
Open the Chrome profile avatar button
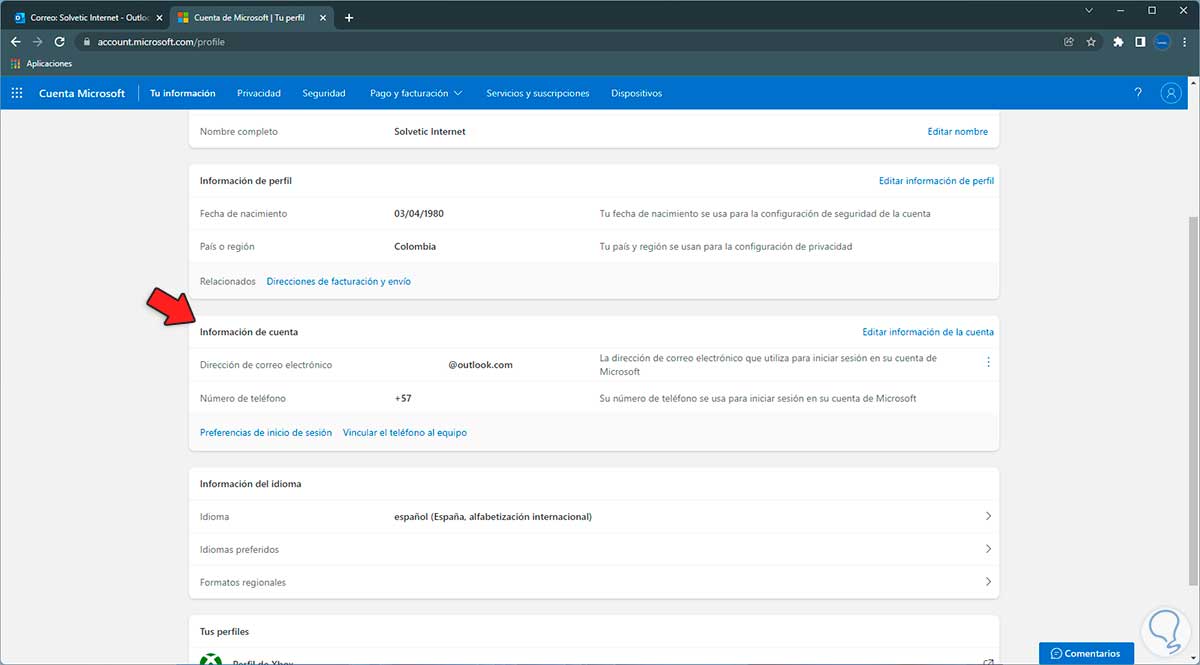1162,42
